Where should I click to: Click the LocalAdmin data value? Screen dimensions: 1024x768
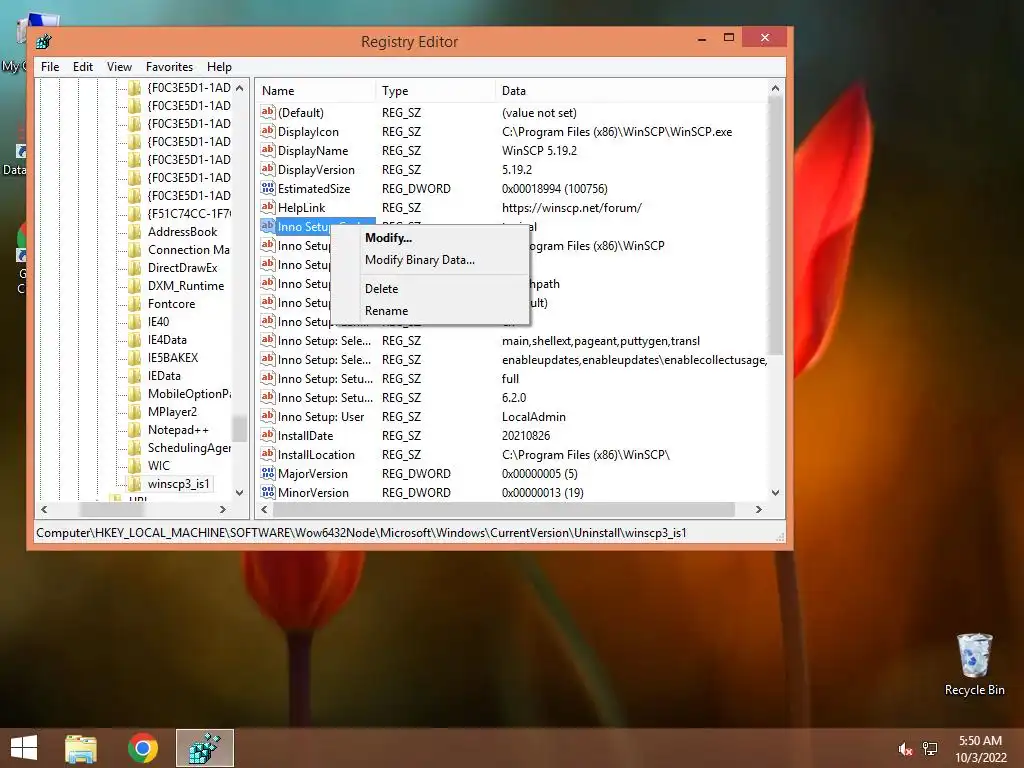pos(534,417)
